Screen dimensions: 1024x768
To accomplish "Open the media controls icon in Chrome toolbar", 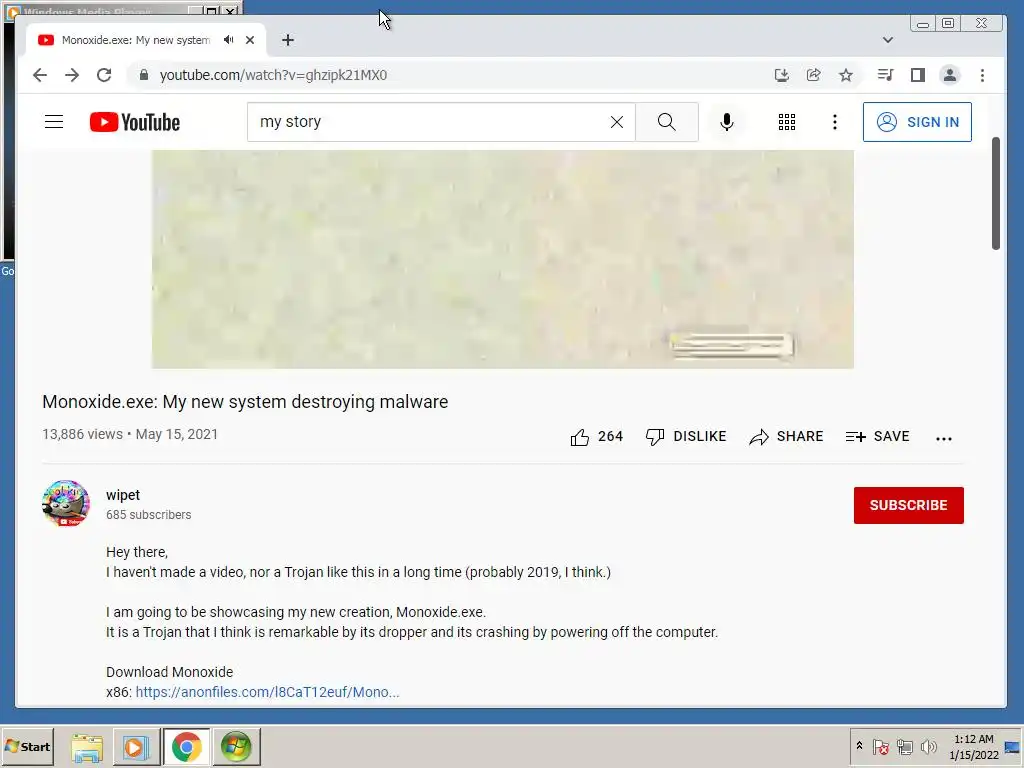I will click(886, 75).
